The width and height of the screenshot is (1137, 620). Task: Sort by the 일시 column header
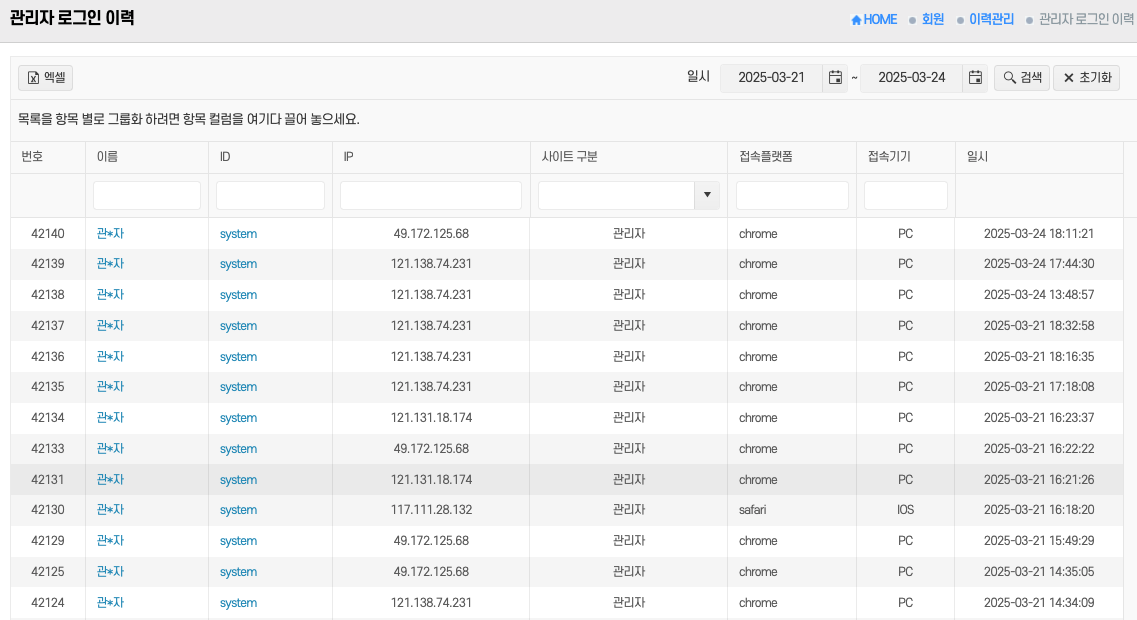977,157
